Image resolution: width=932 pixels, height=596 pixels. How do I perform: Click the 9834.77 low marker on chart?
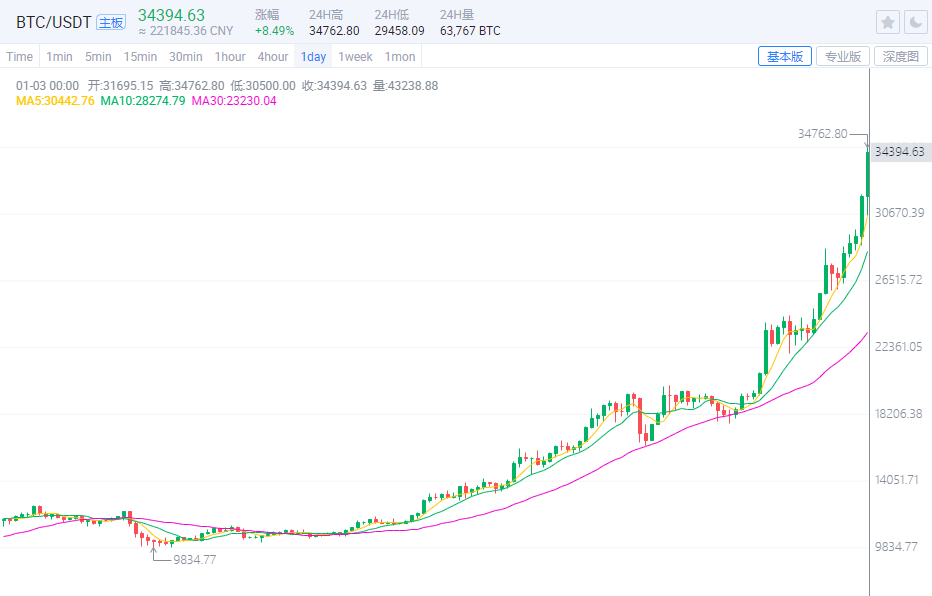click(195, 560)
